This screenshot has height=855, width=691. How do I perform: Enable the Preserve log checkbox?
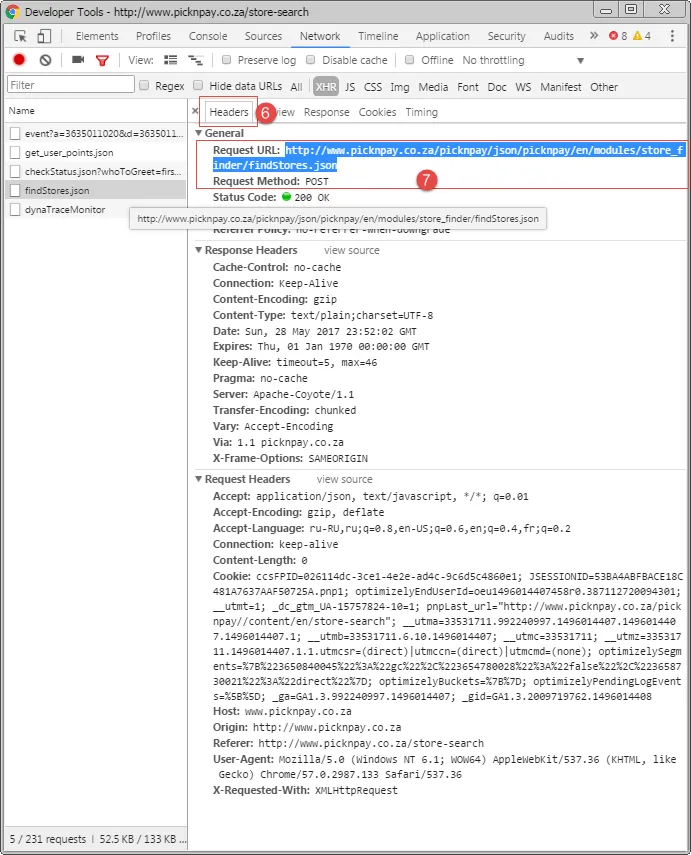[226, 59]
